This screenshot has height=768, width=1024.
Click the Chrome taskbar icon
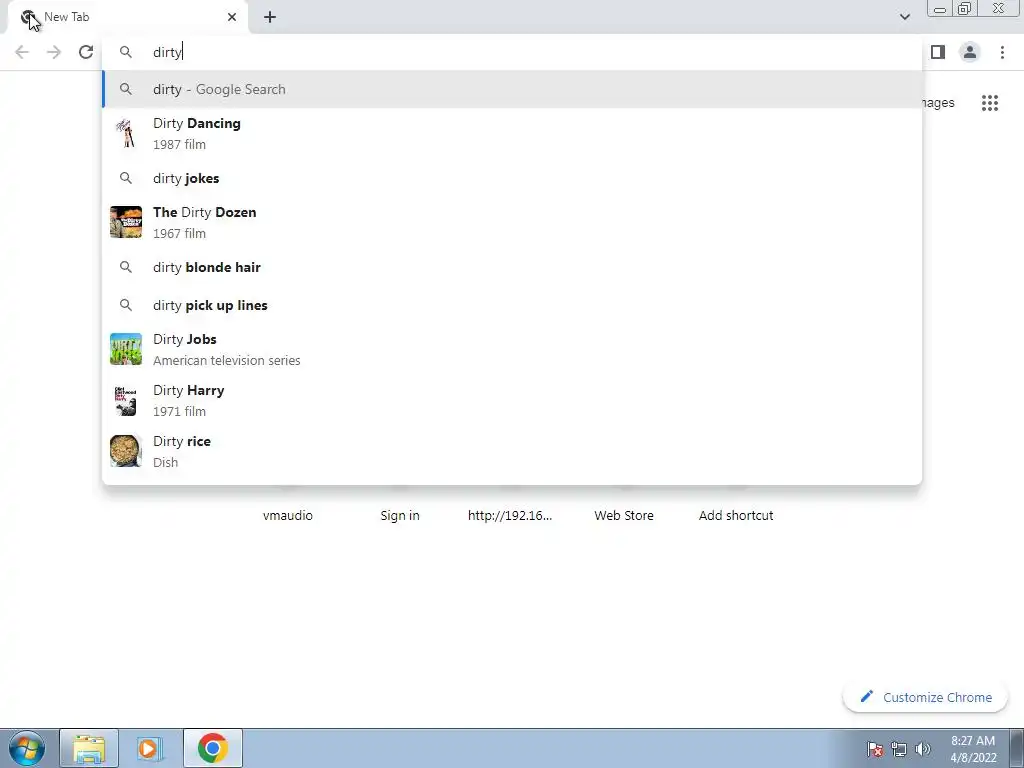point(213,748)
